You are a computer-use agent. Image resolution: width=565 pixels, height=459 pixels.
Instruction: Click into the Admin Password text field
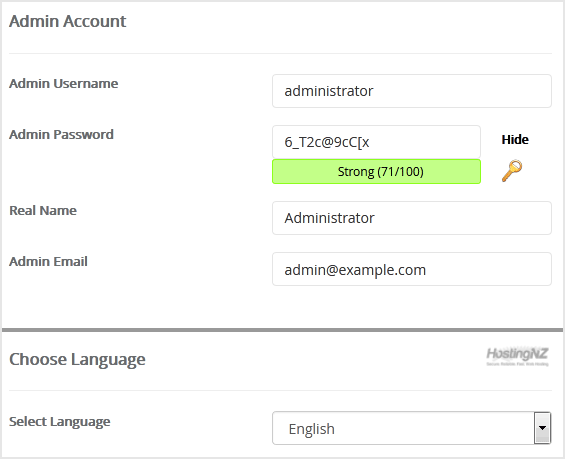(x=376, y=142)
